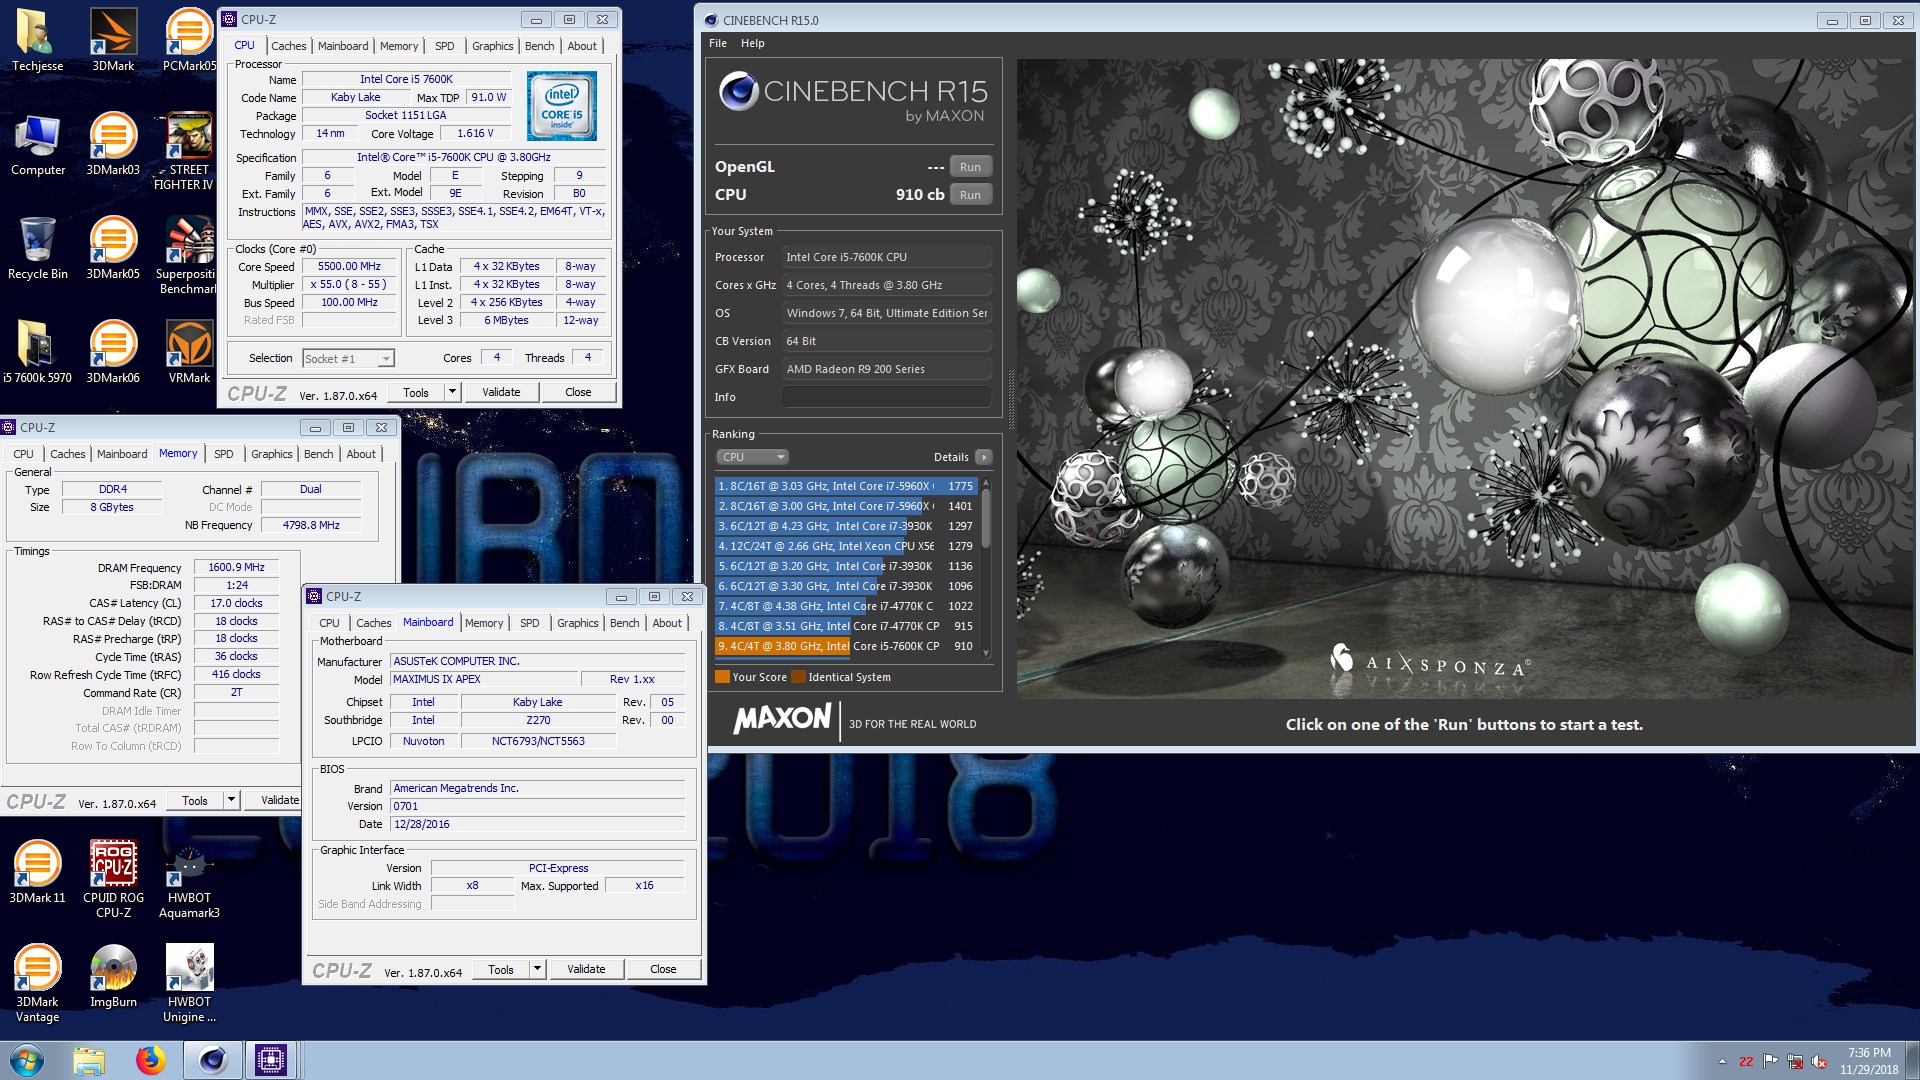Screen dimensions: 1920x1080
Task: Click the taskbar clock showing 7:36 PM
Action: [x=1868, y=1061]
